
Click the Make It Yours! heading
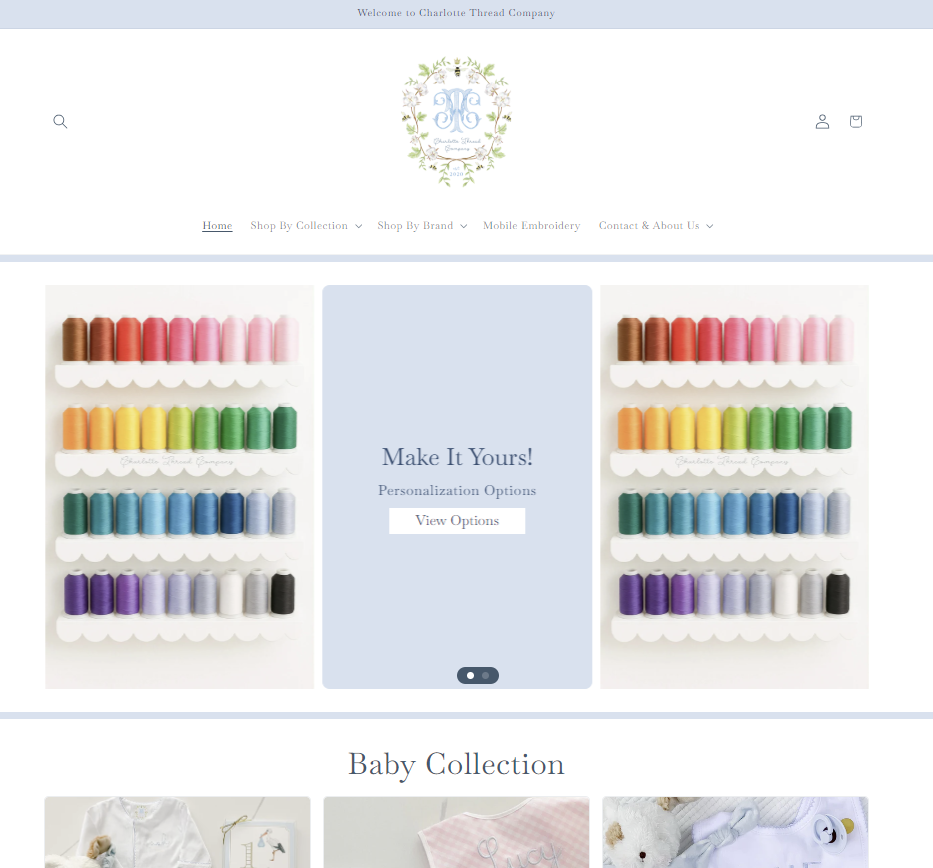457,457
